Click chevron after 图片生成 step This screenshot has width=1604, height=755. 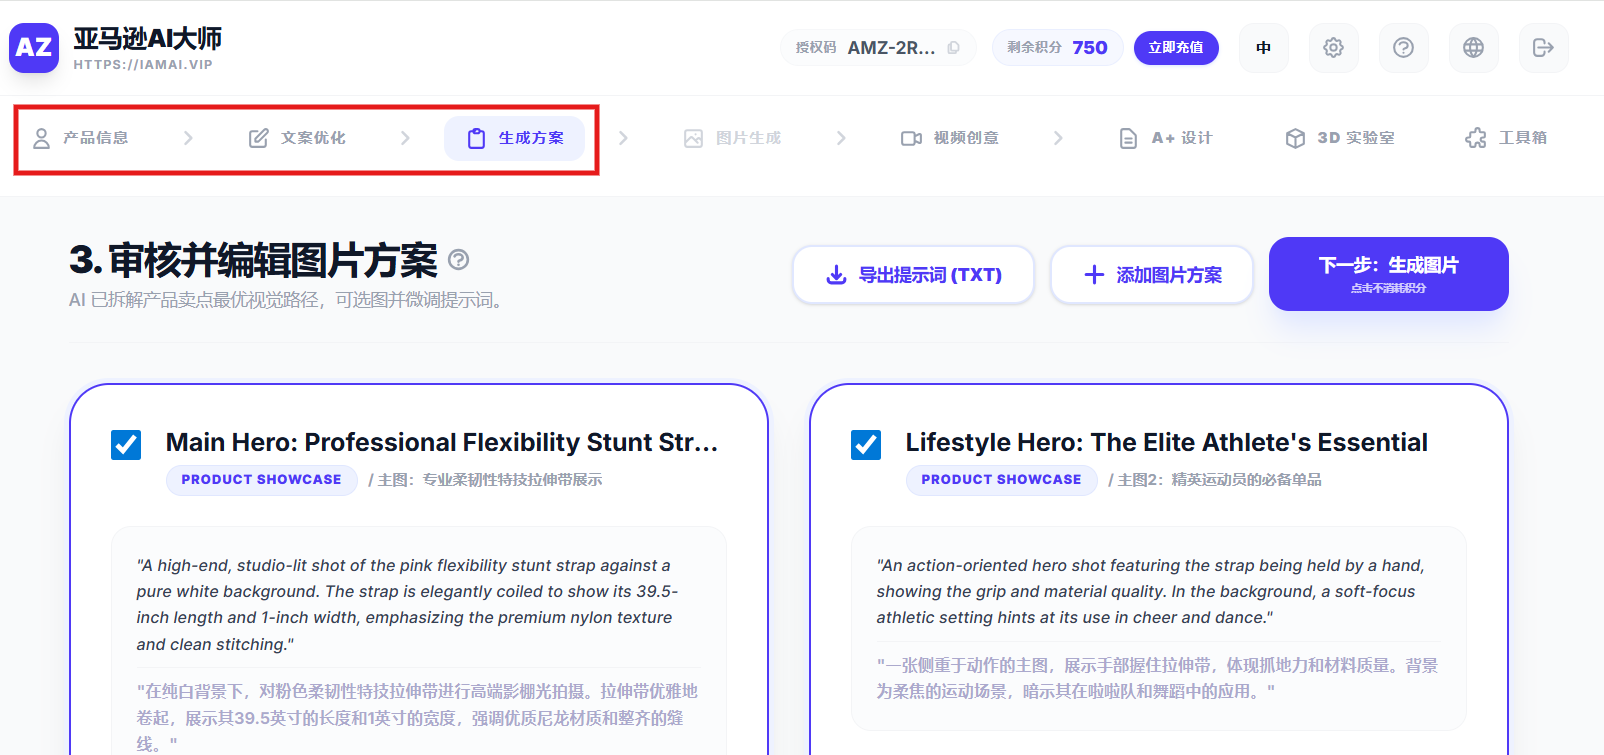pos(841,138)
